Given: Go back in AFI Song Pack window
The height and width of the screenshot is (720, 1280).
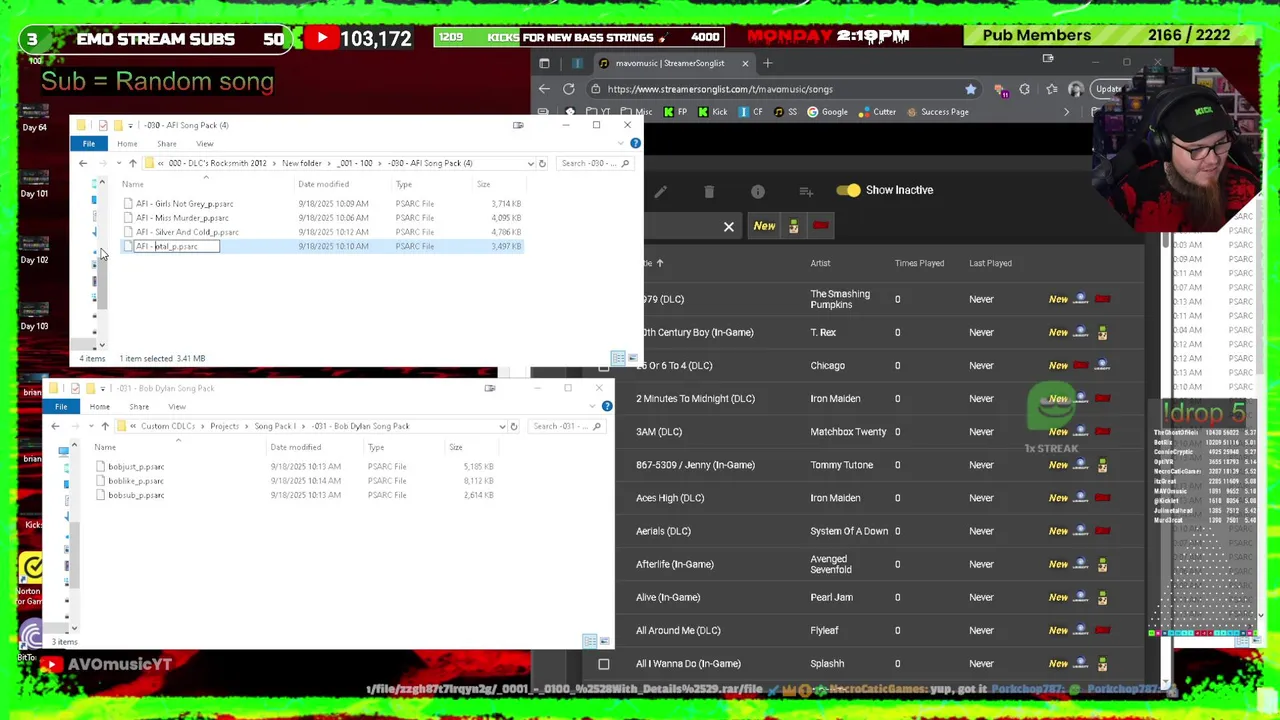Looking at the screenshot, I should coord(83,163).
